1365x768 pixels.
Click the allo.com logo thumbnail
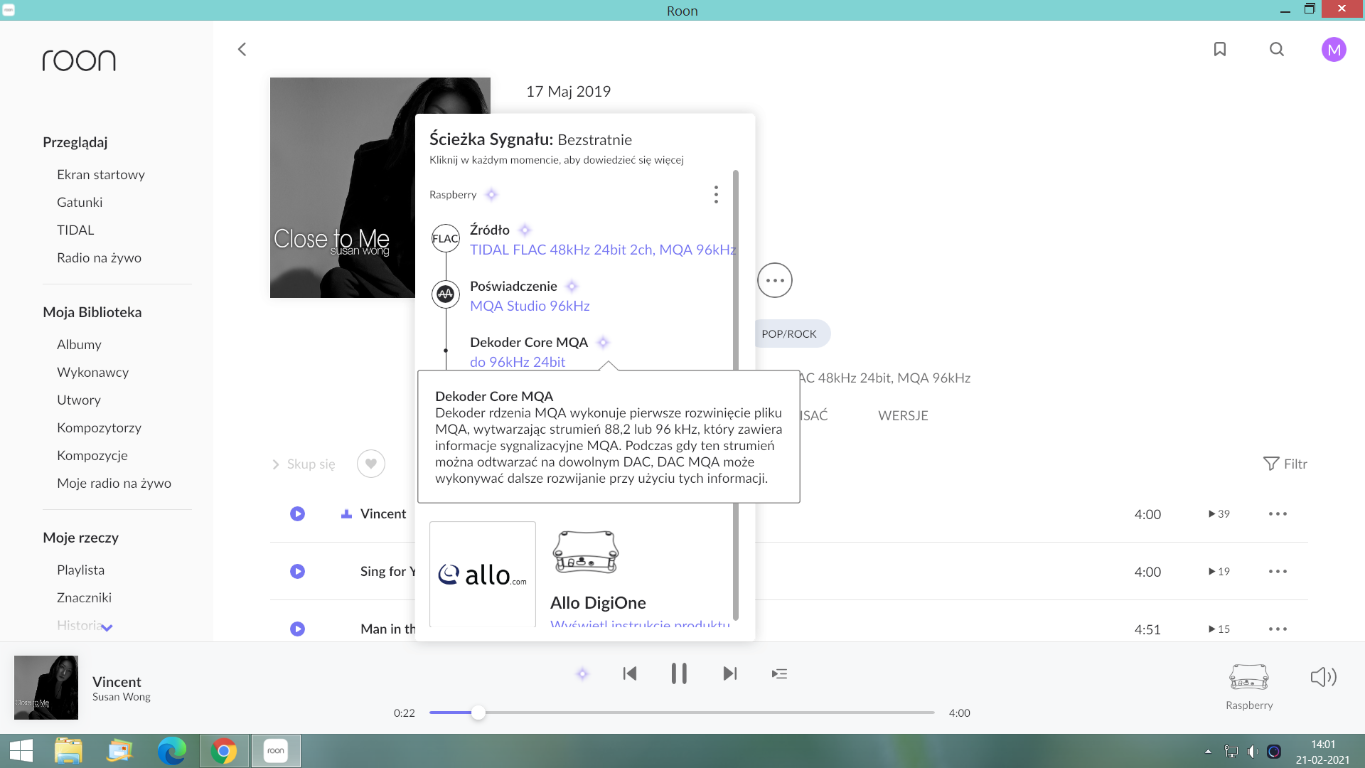[x=482, y=574]
